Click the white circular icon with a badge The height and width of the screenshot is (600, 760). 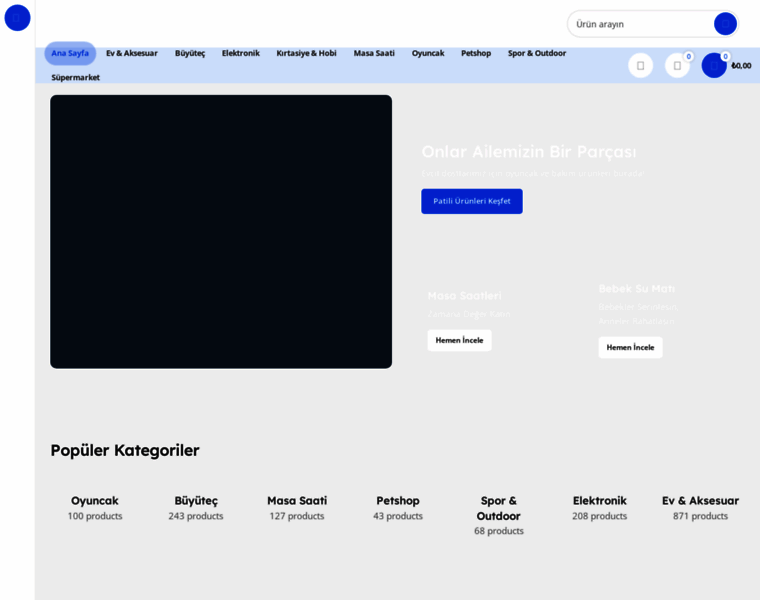point(677,66)
